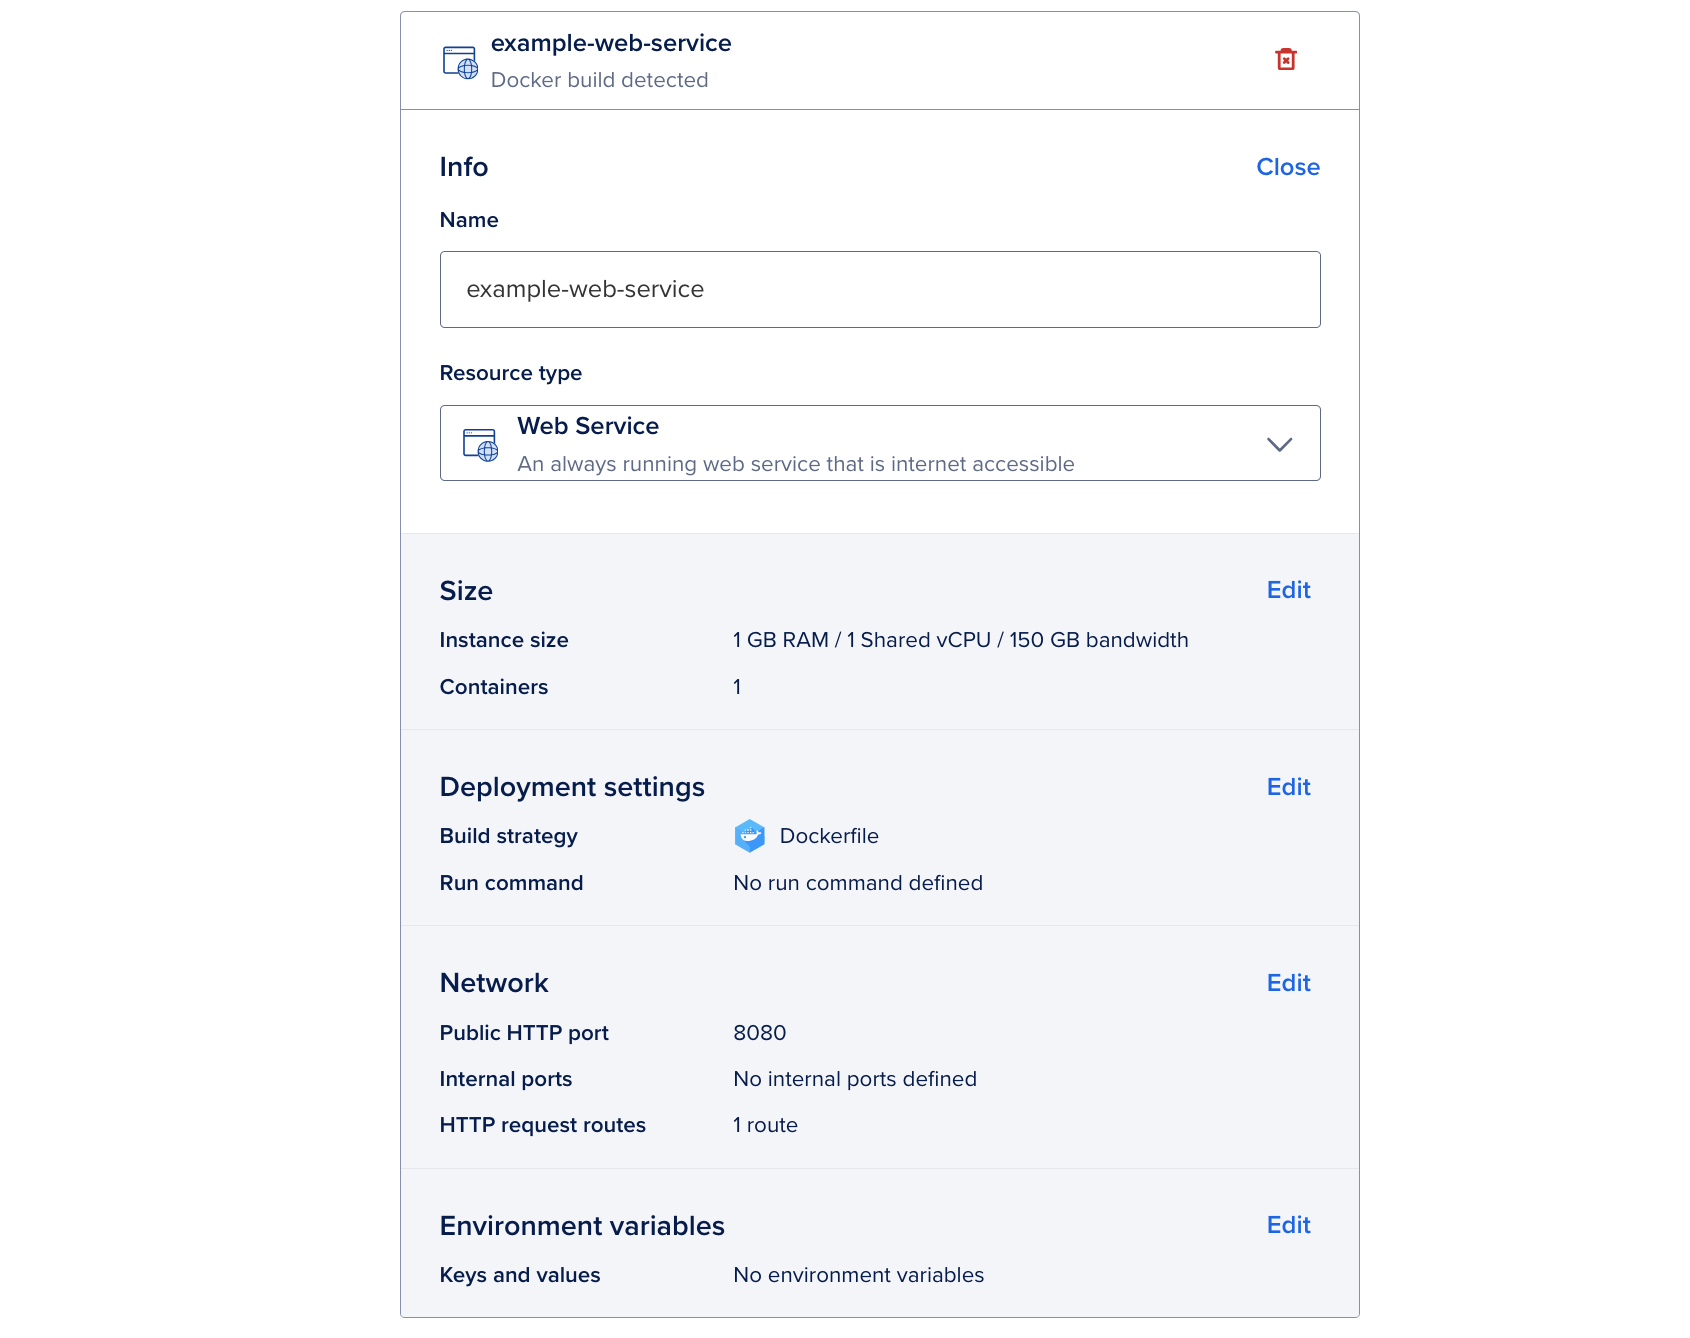Click the 'Info' heading

(x=464, y=167)
